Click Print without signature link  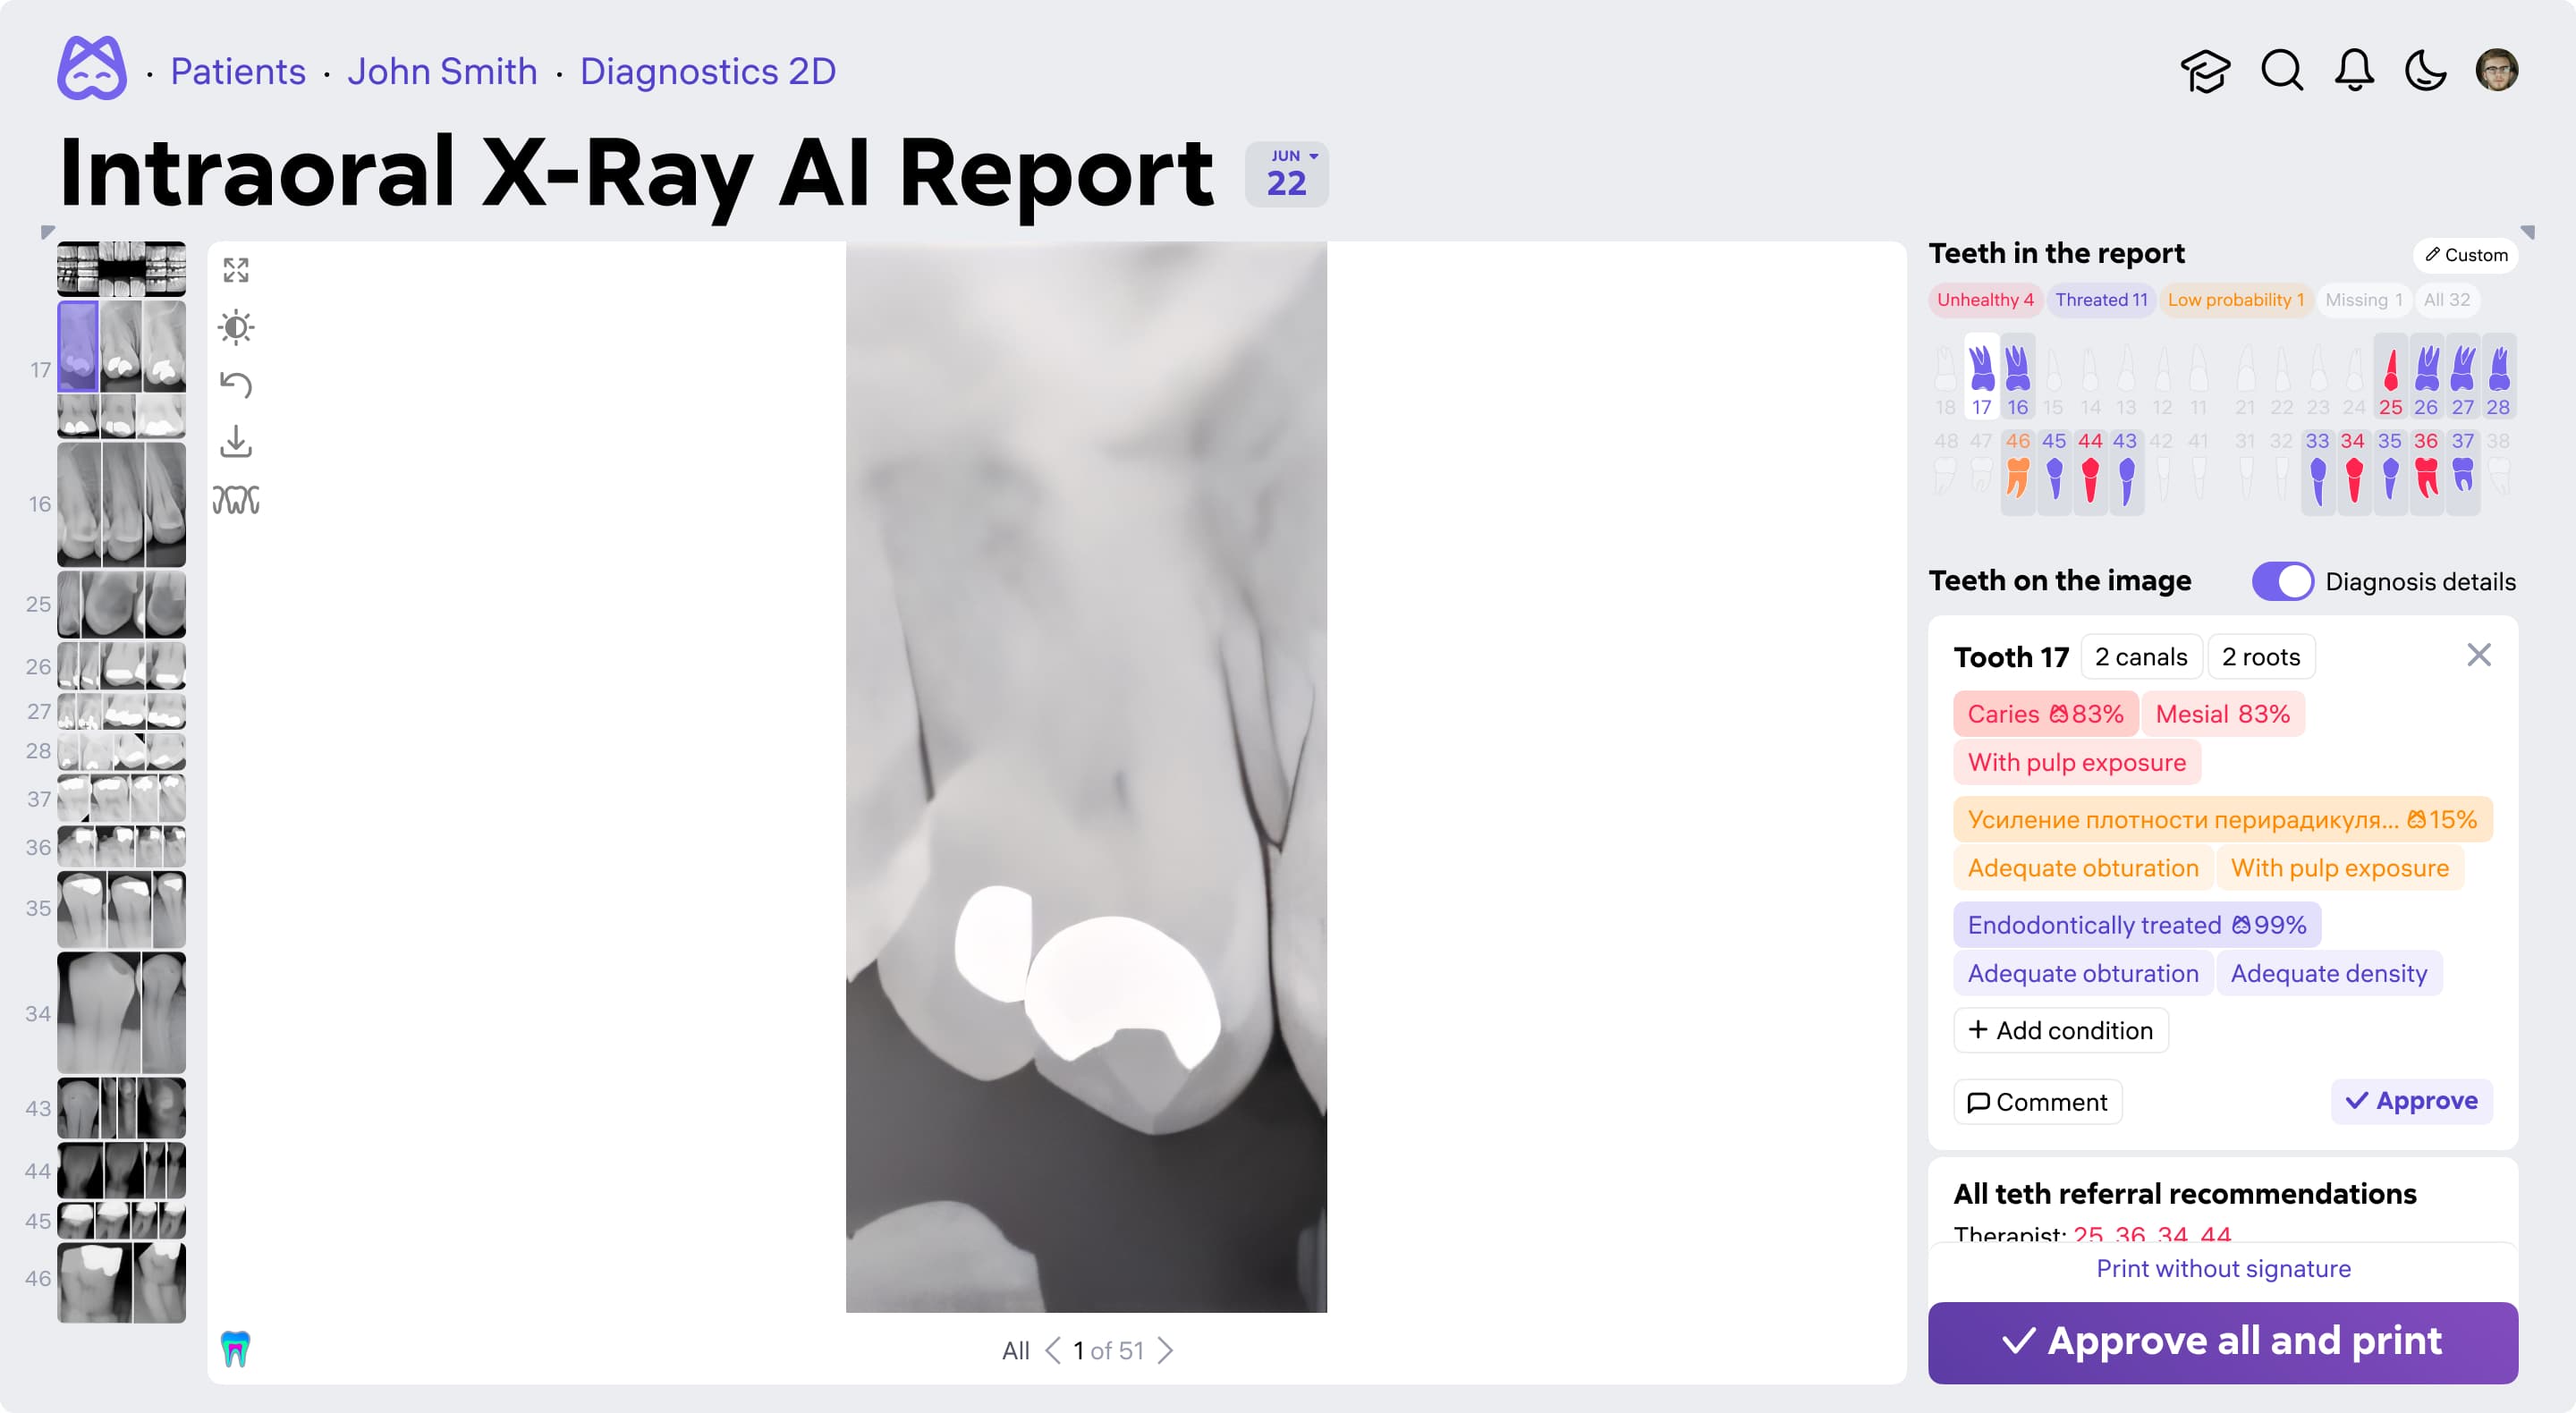[2222, 1268]
